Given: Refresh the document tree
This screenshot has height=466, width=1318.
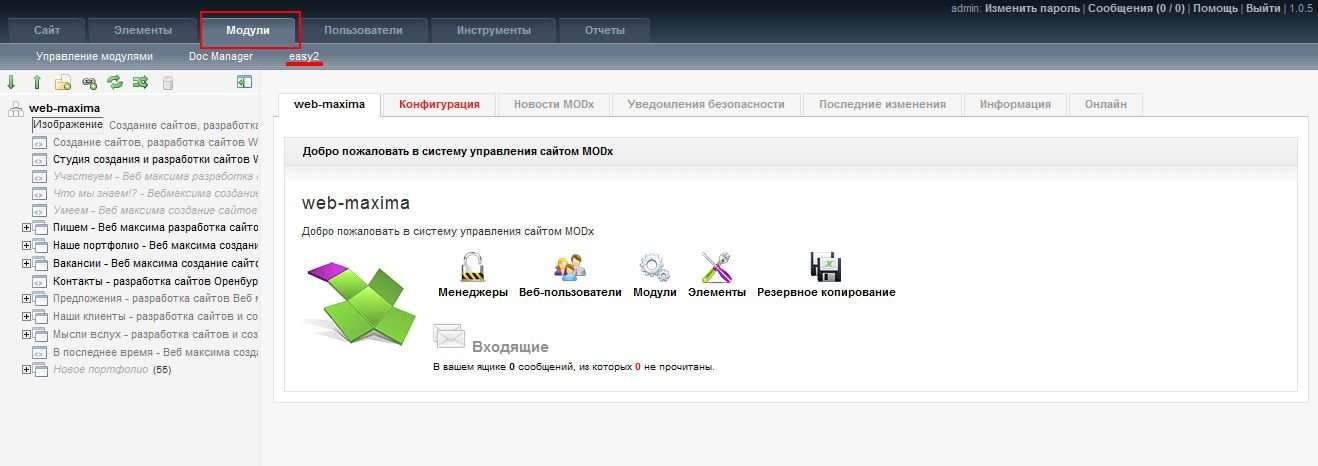Looking at the screenshot, I should coord(115,83).
